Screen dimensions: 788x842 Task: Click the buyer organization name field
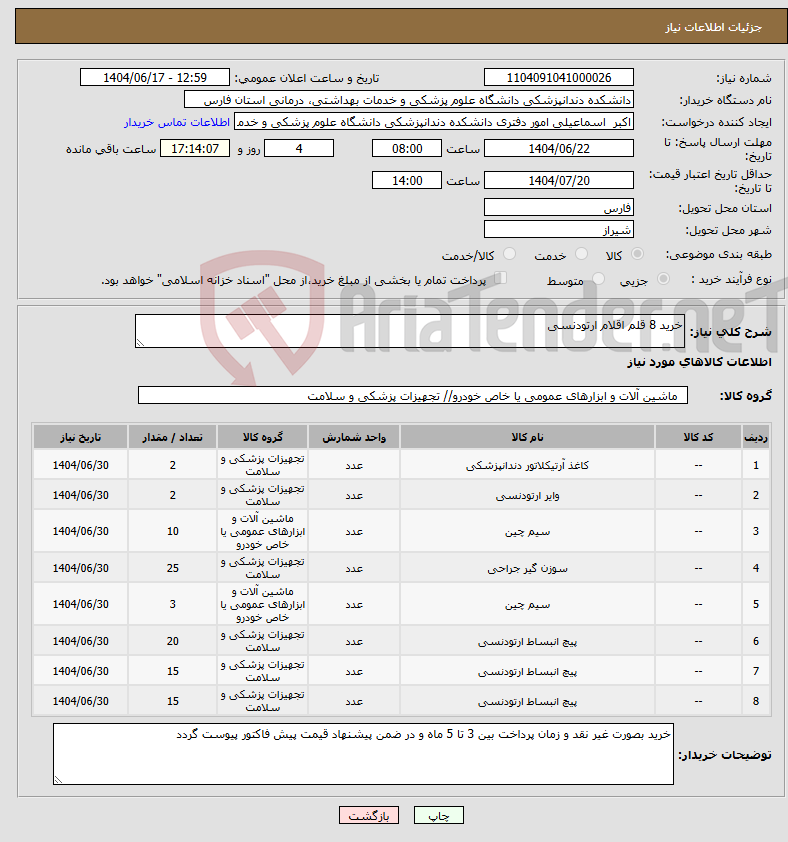pos(409,100)
